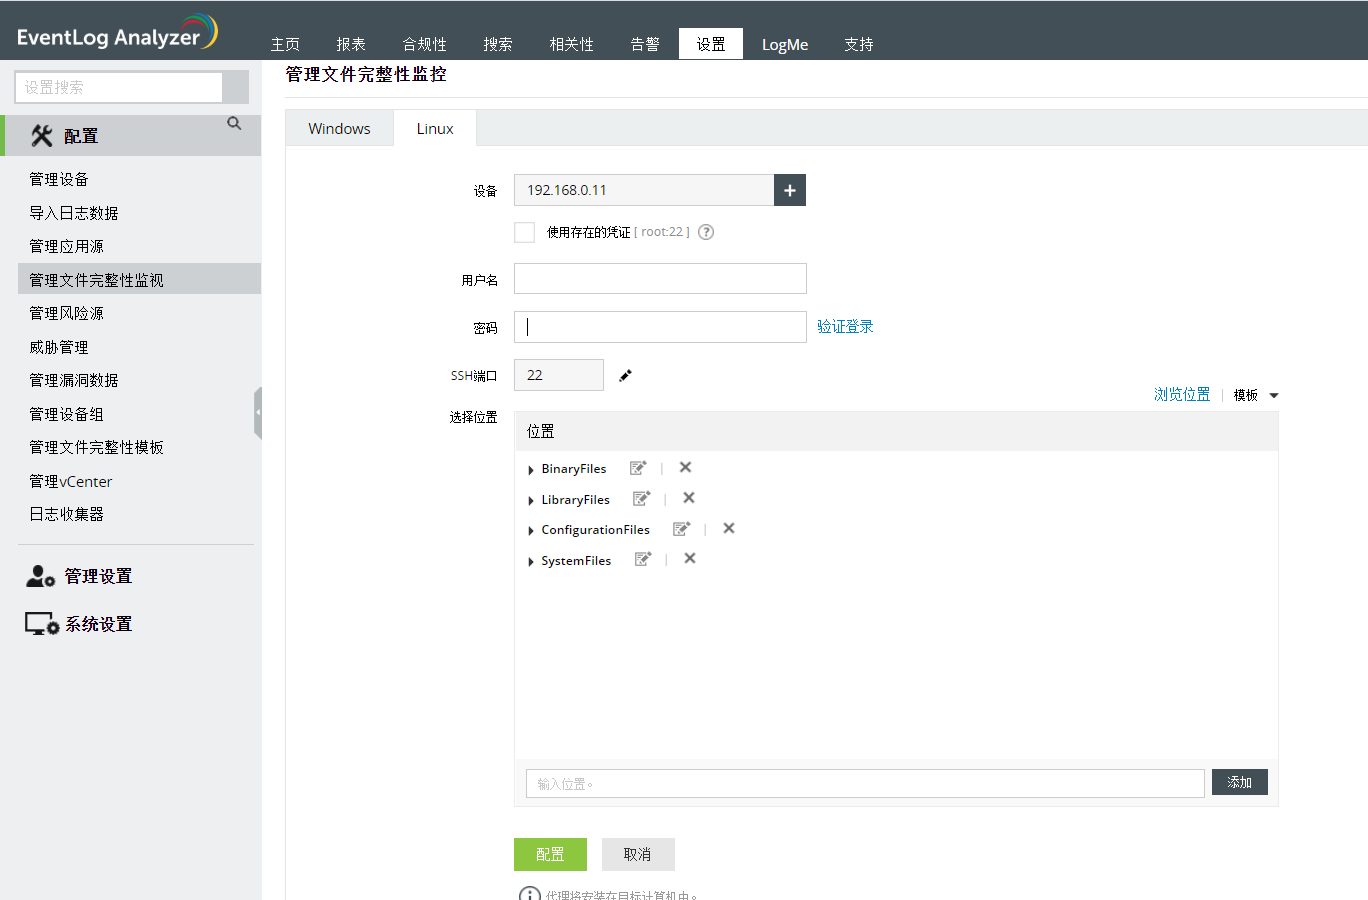Expand the BinaryFiles tree node
1368x900 pixels.
click(530, 470)
